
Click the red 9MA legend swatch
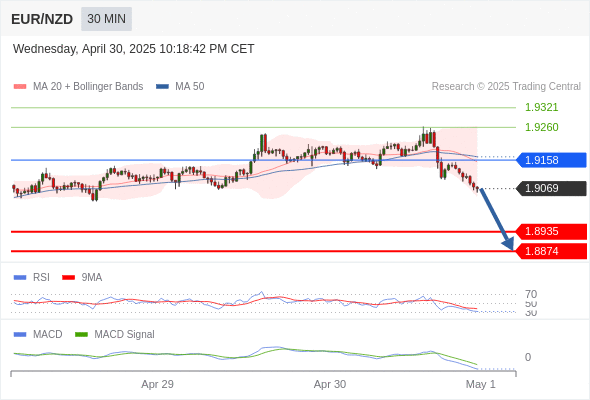[x=68, y=278]
